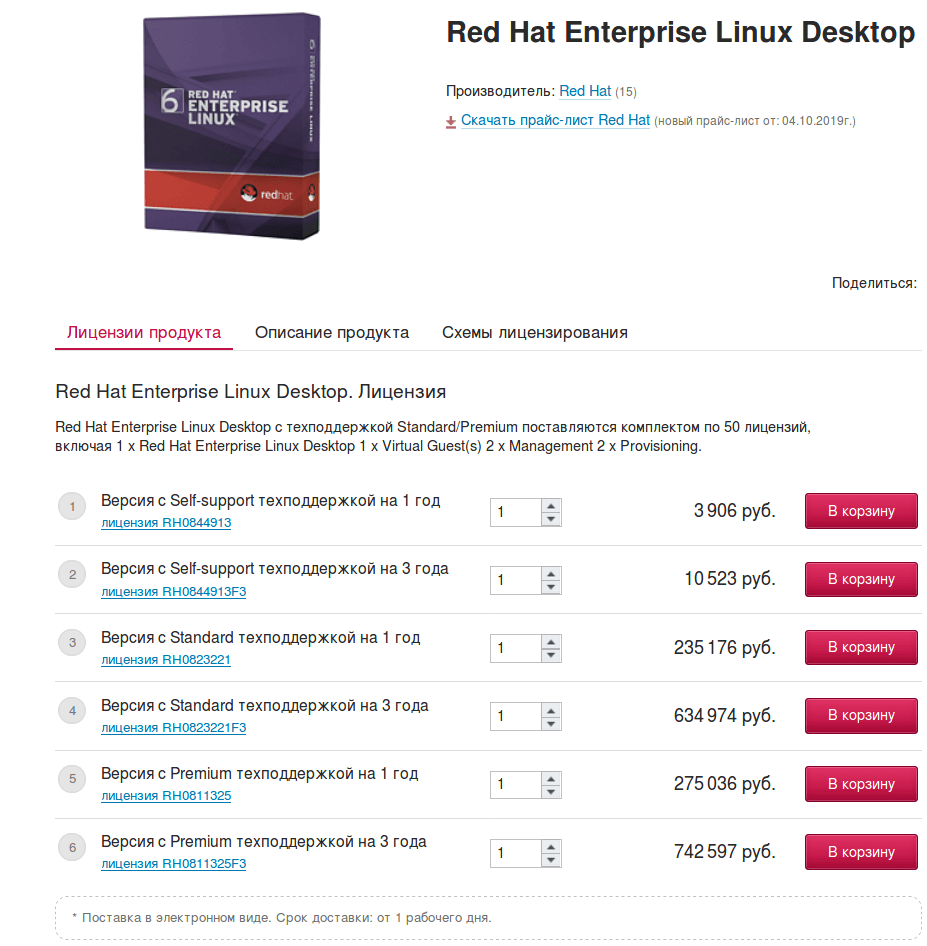Increase quantity for Self-support 1 год license

[551, 506]
